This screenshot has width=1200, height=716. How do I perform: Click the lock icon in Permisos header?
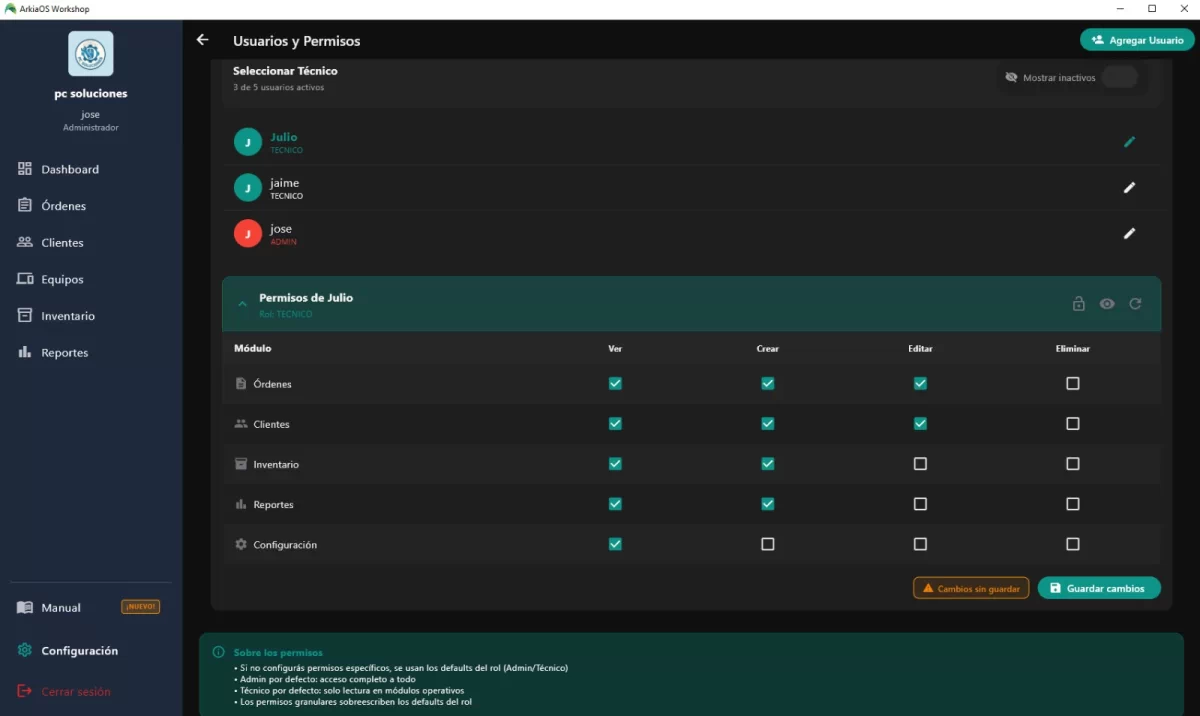pos(1079,304)
